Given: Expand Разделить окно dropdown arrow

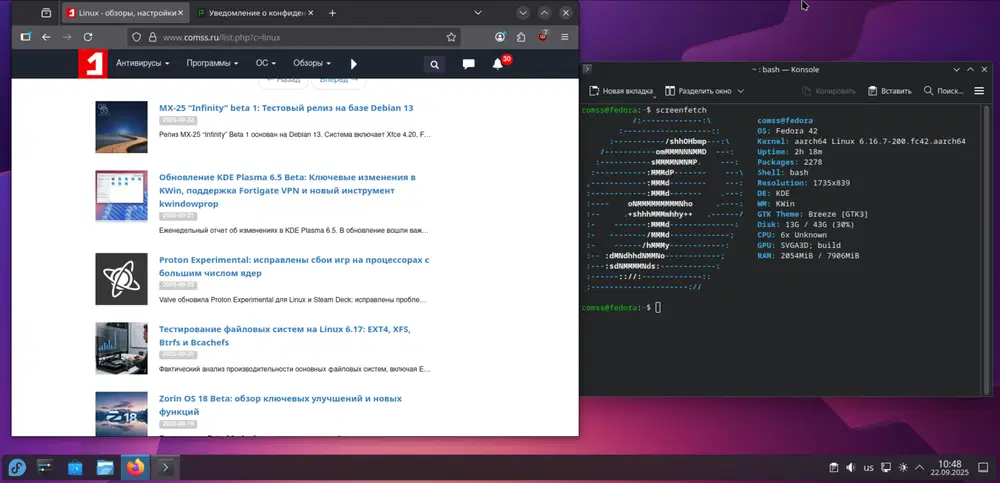Looking at the screenshot, I should point(740,91).
